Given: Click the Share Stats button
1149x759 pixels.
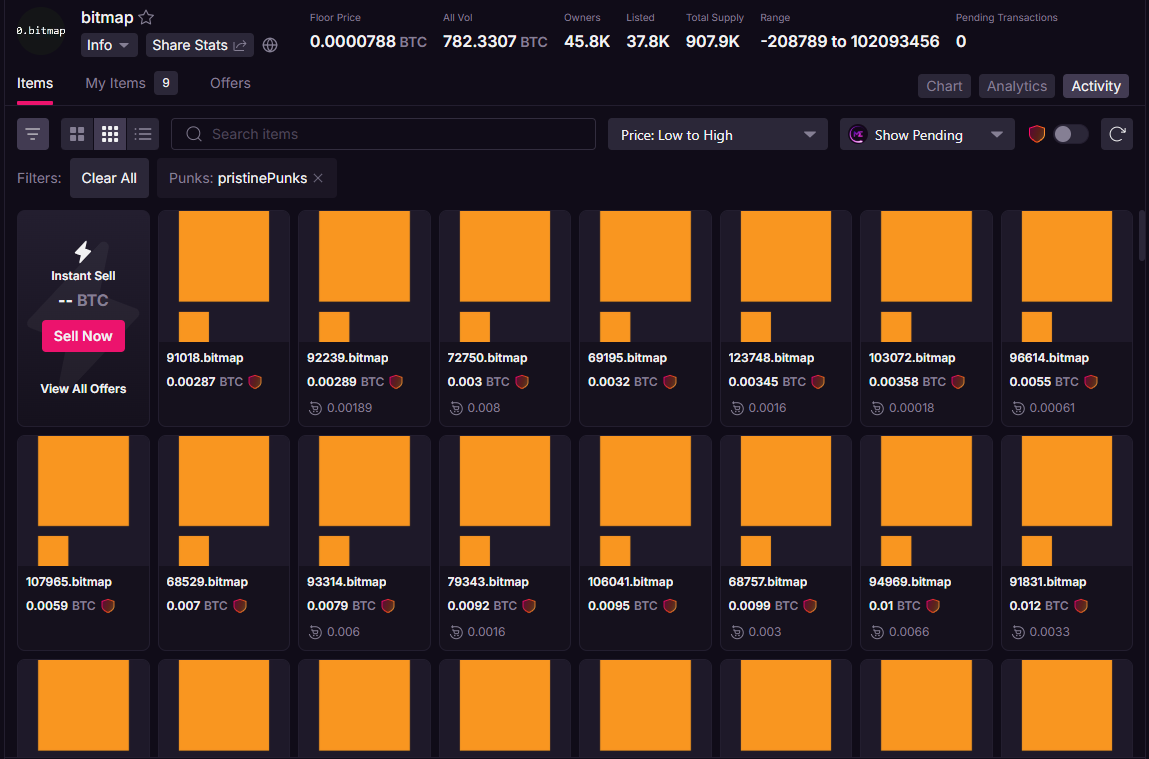Looking at the screenshot, I should 199,45.
